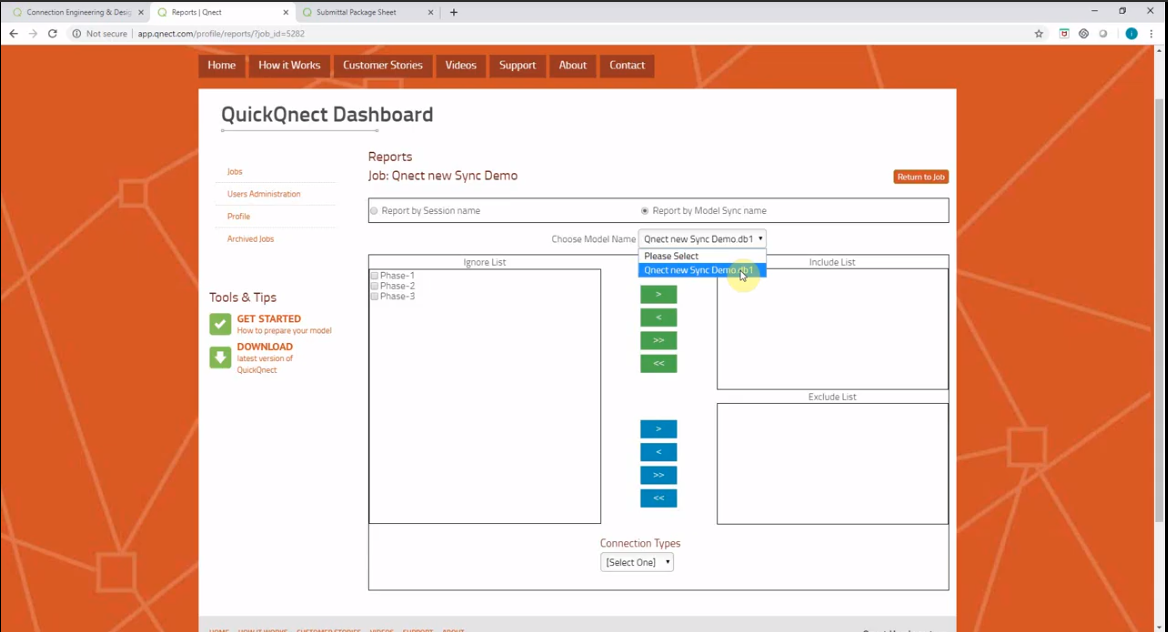
Task: Move all items to Include List (green >>)
Action: click(x=658, y=341)
